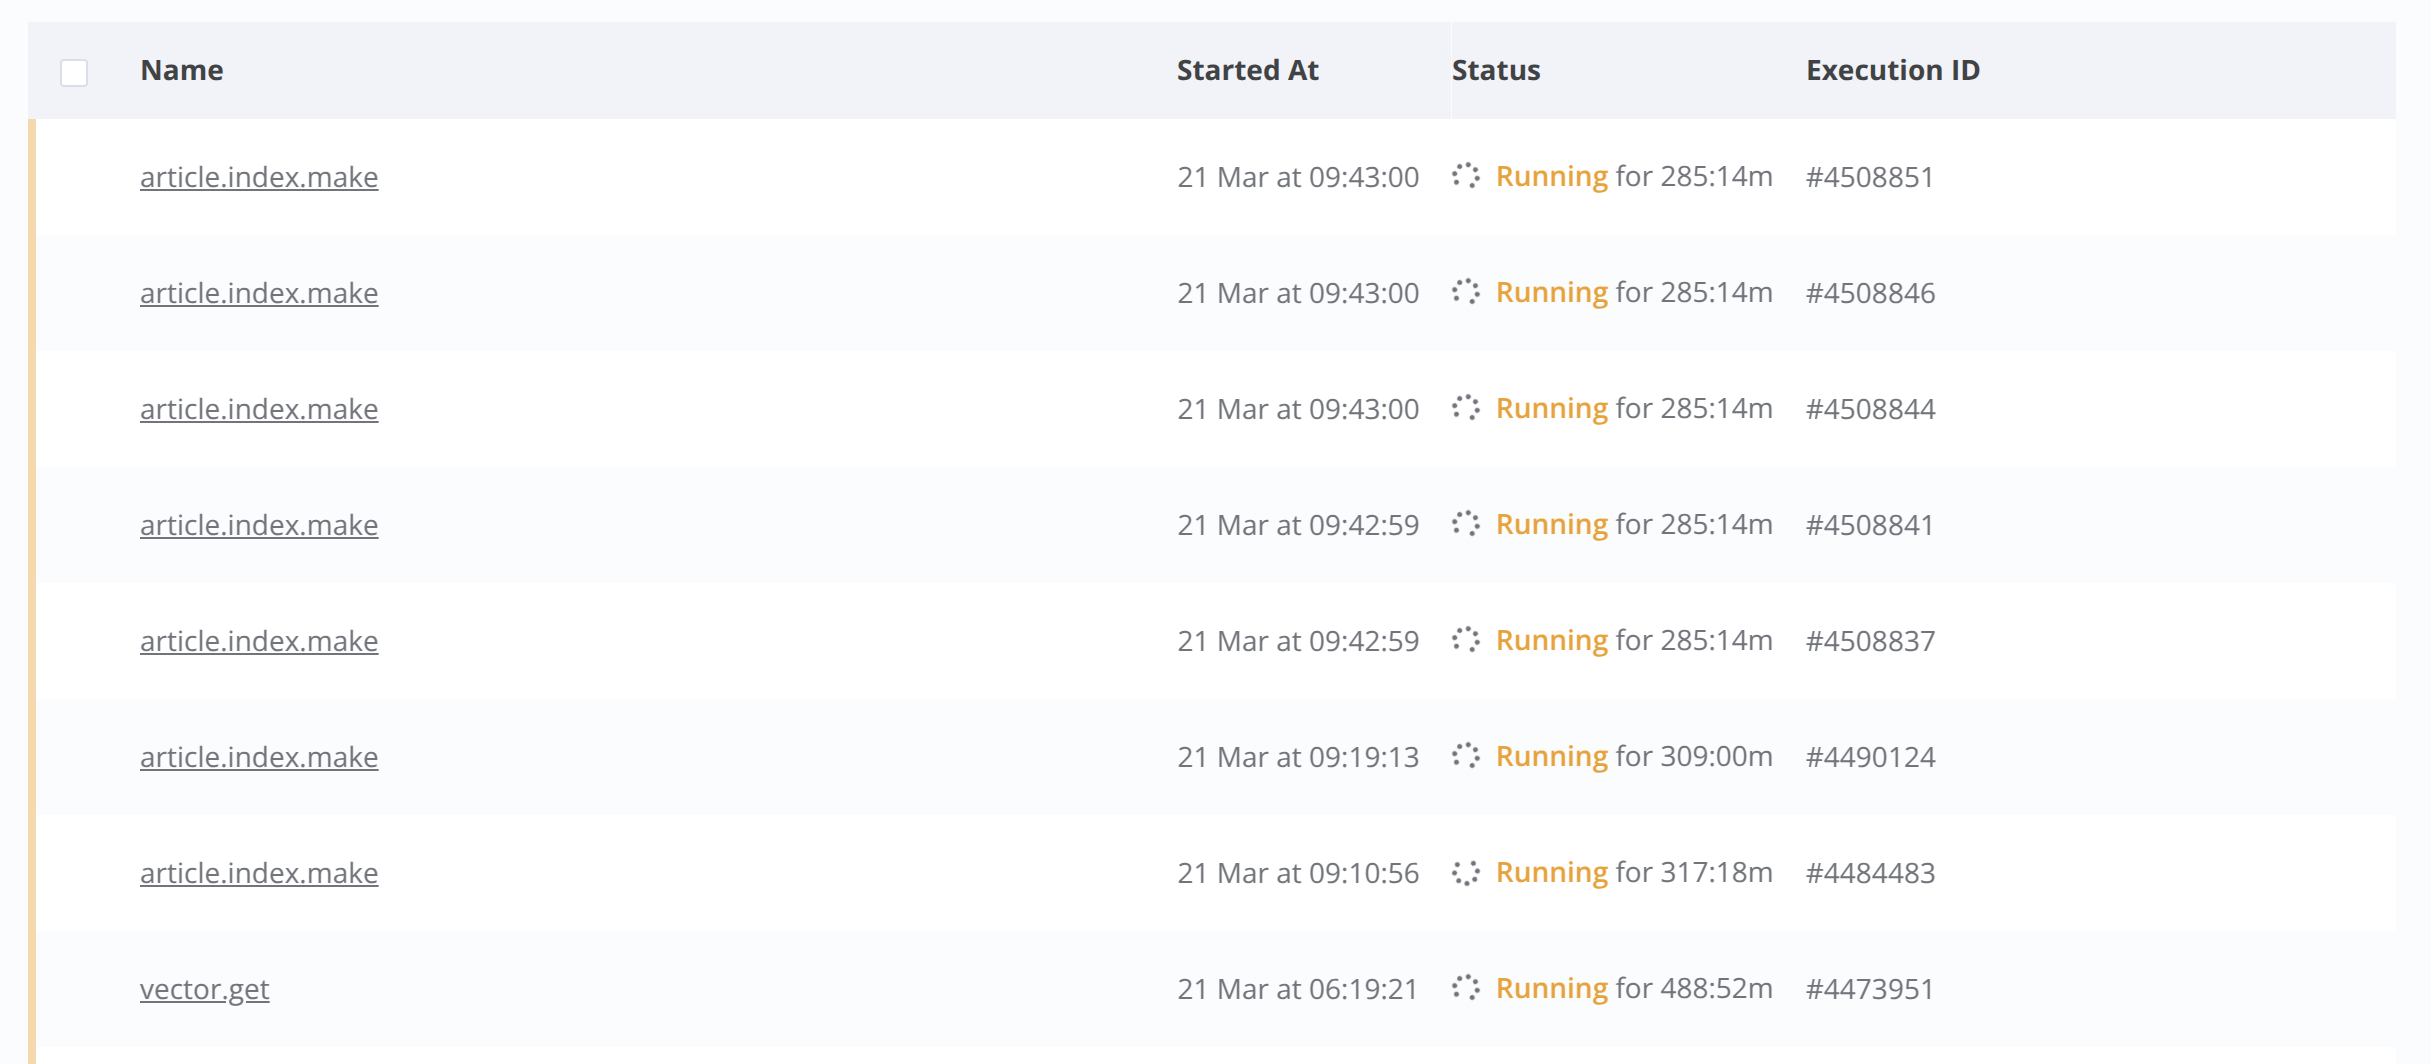Screen dimensions: 2431x1064
Task: Click running spinner icon for #4490124
Action: [x=1466, y=756]
